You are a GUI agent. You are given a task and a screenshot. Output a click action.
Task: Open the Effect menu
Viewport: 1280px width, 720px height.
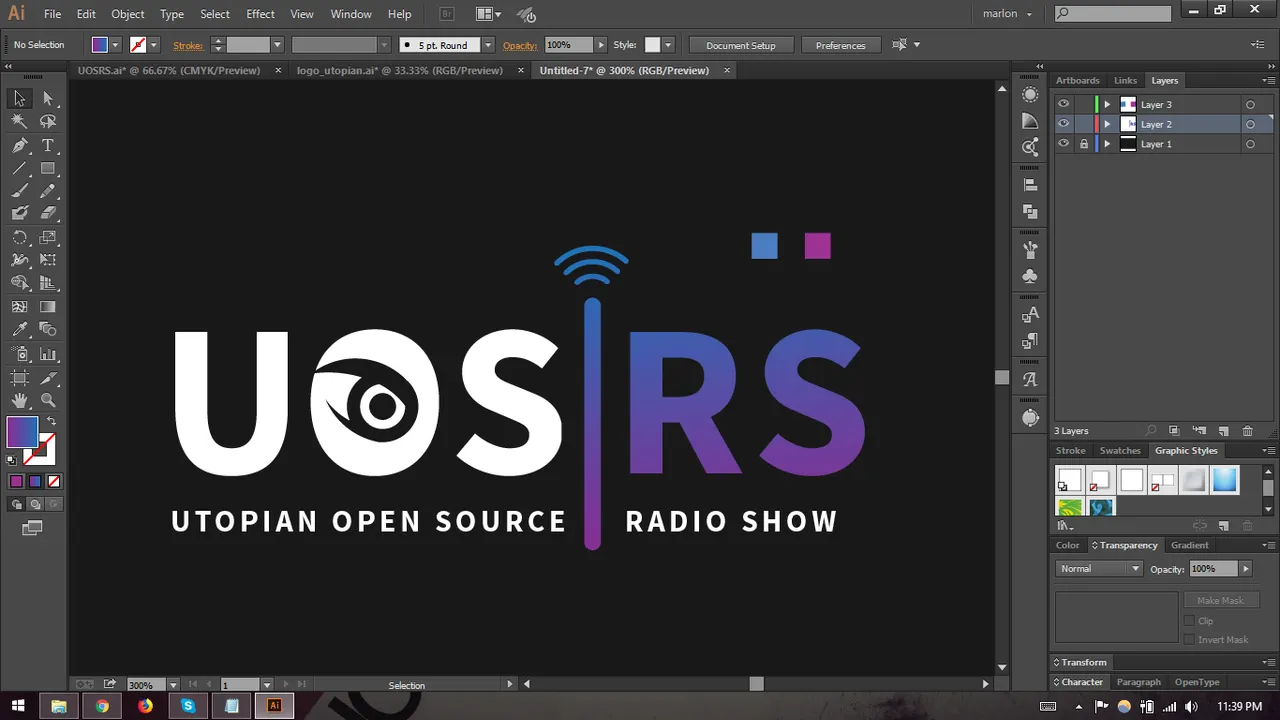[x=260, y=14]
